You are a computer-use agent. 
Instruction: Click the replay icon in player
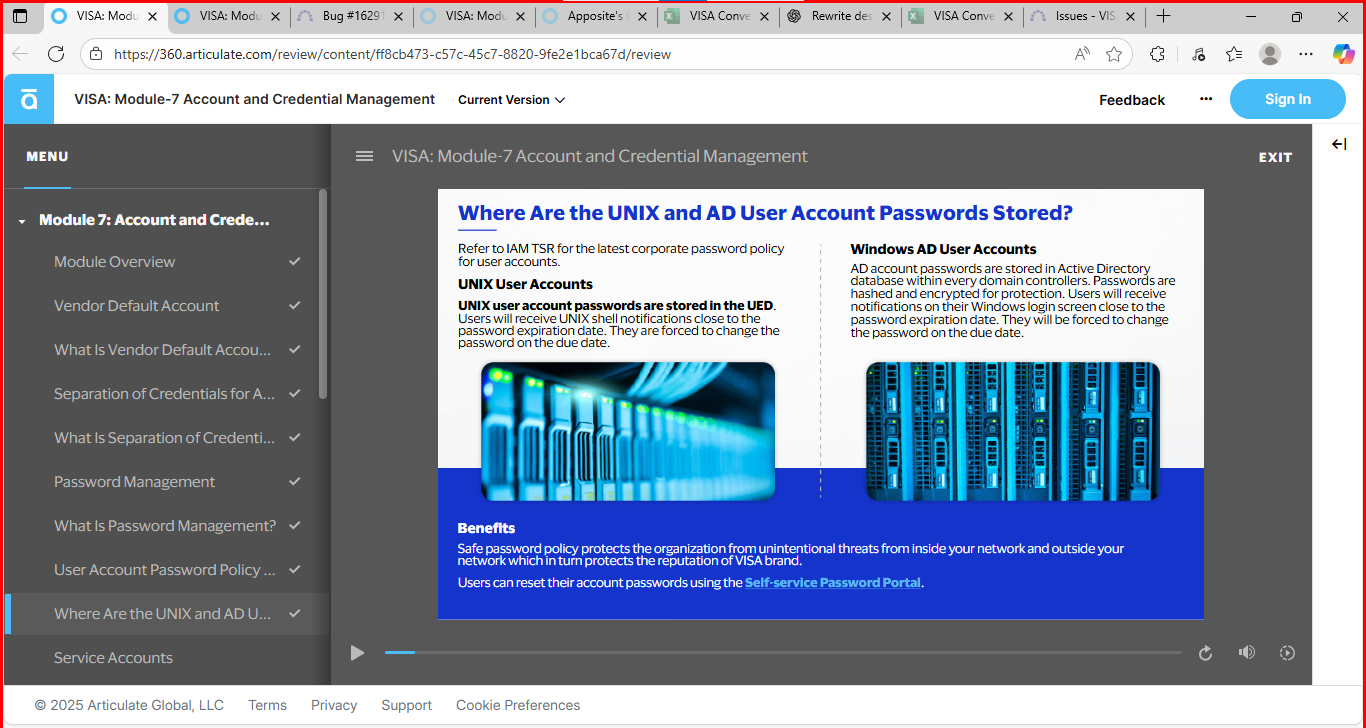point(1205,653)
